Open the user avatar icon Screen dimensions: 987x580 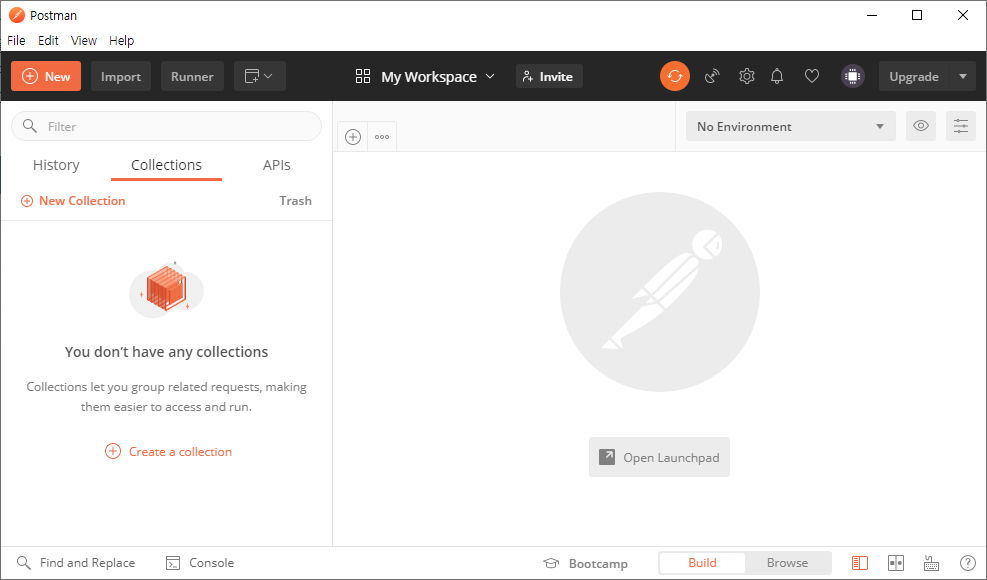852,76
